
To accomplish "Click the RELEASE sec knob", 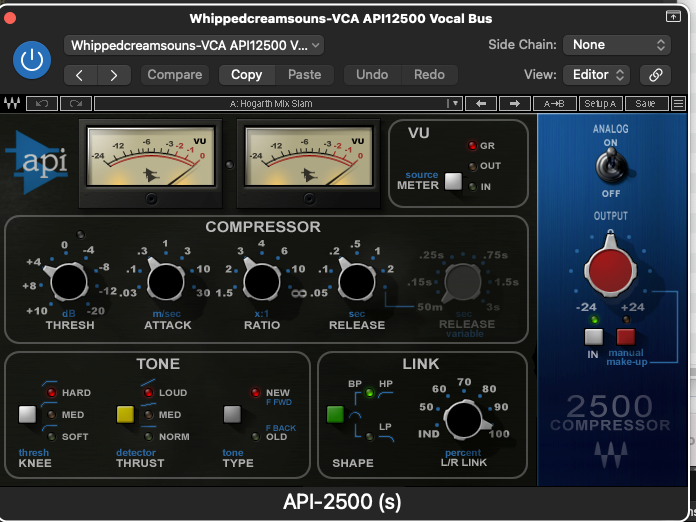I will [x=357, y=281].
